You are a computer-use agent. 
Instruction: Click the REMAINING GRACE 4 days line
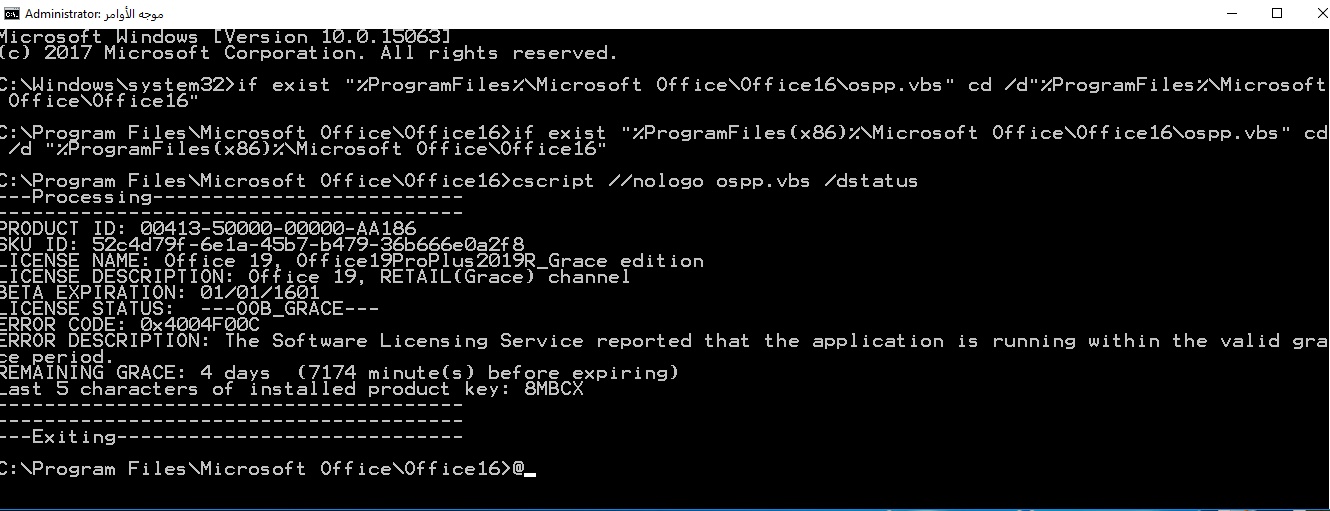(340, 373)
